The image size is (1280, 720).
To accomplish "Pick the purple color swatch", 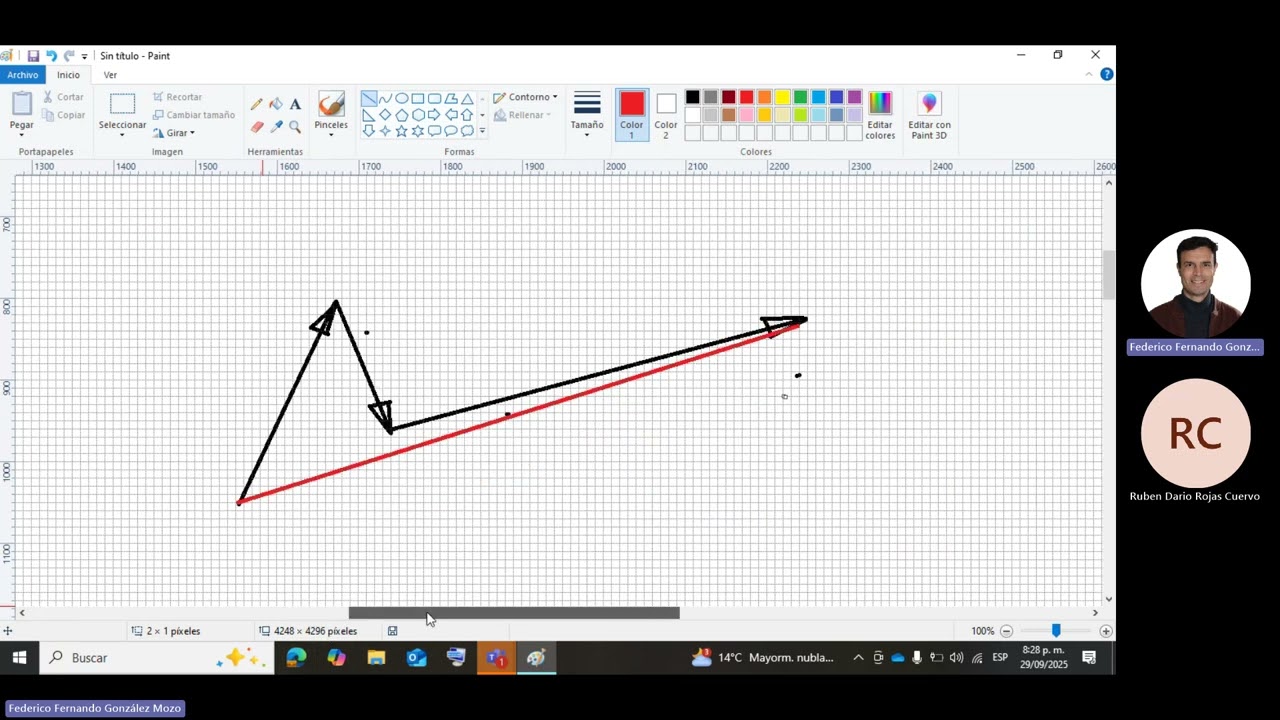I will click(854, 97).
